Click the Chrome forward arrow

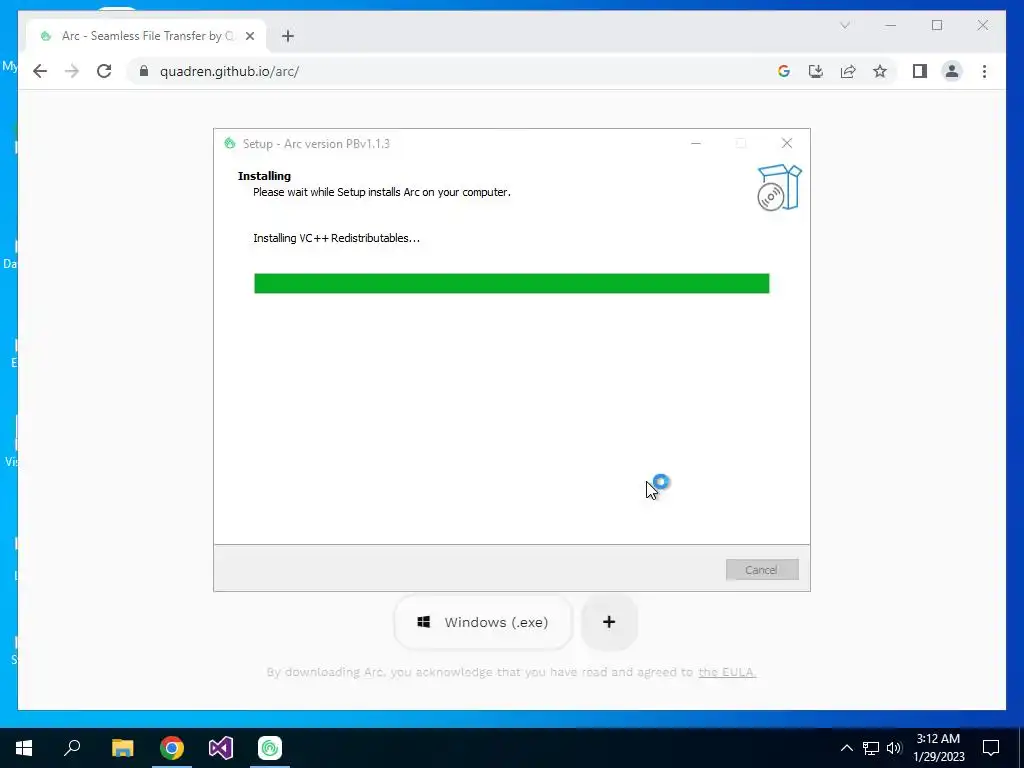tap(72, 71)
